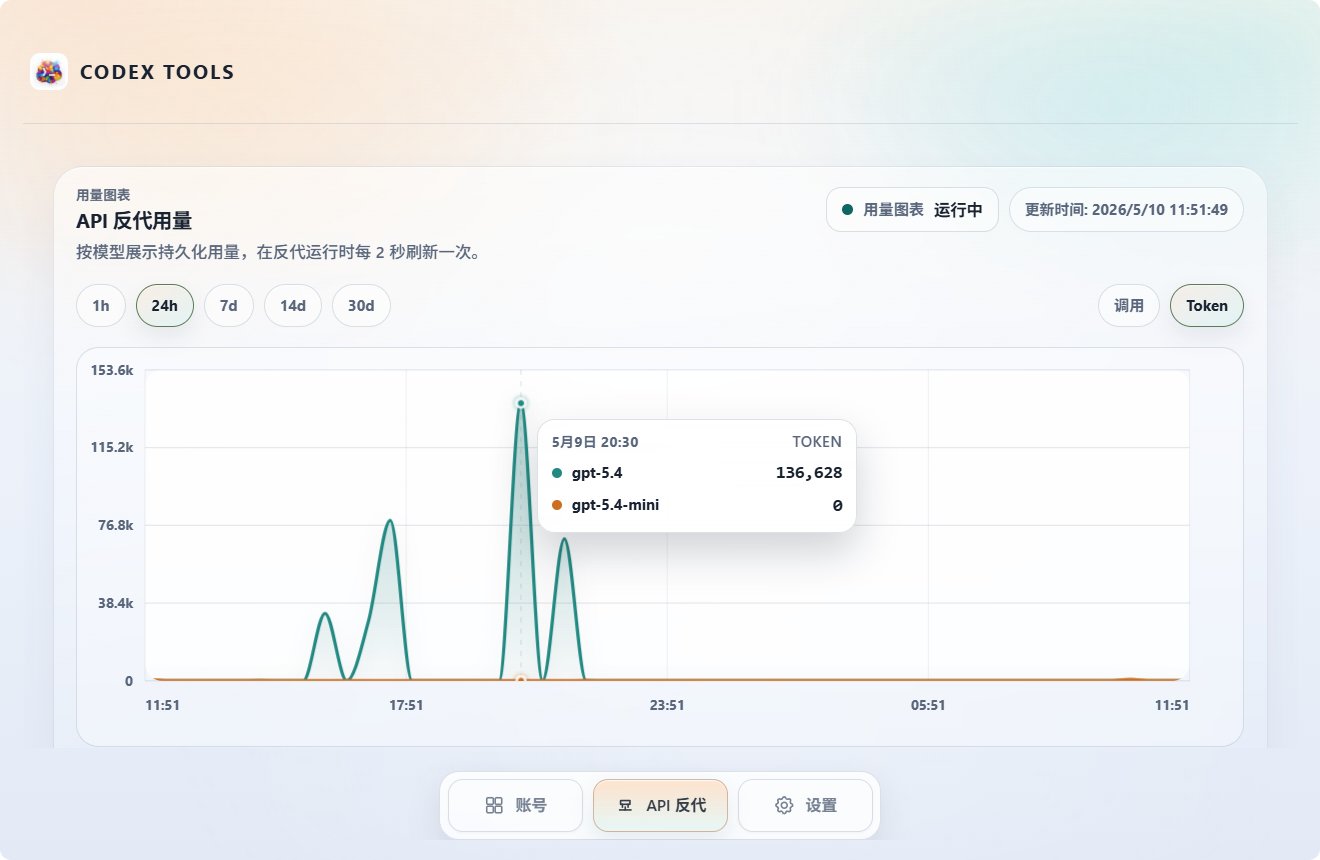Click the gpt-5.4-mini tooltip label
1320x860 pixels.
[x=615, y=505]
